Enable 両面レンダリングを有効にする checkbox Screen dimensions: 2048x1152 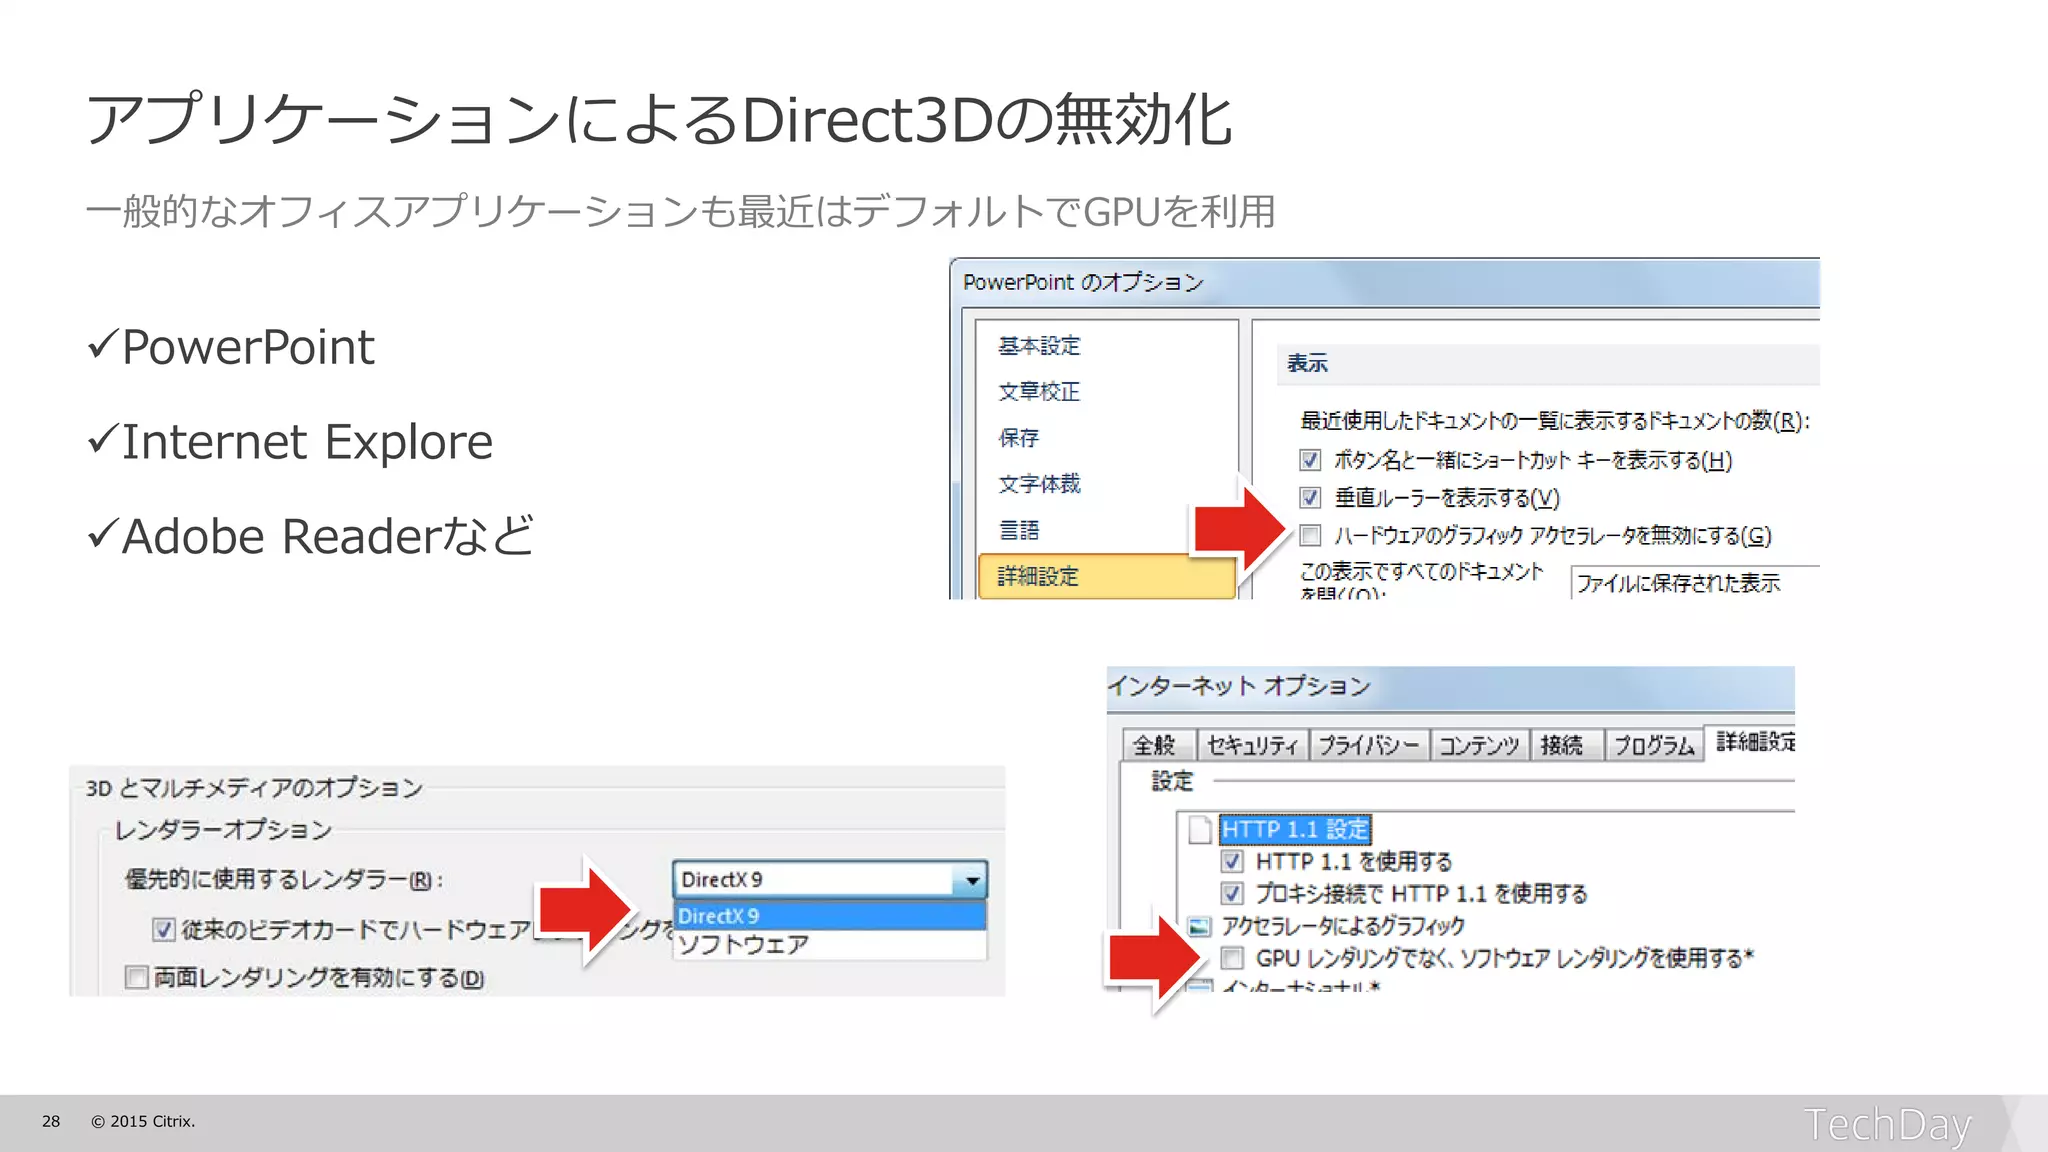coord(136,977)
